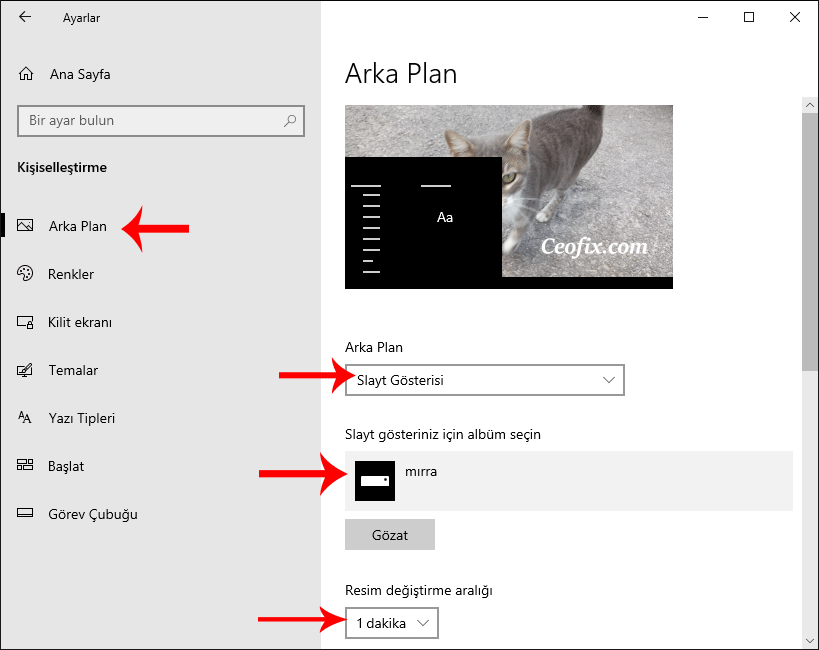Click the scrollbar up arrow
This screenshot has height=650, width=819.
click(x=810, y=105)
